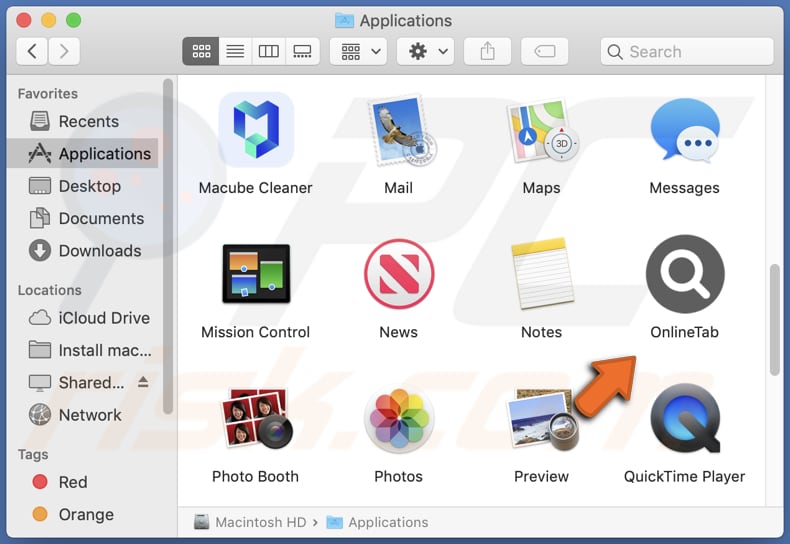Click the 'QuickTime Player' name label

[x=684, y=477]
